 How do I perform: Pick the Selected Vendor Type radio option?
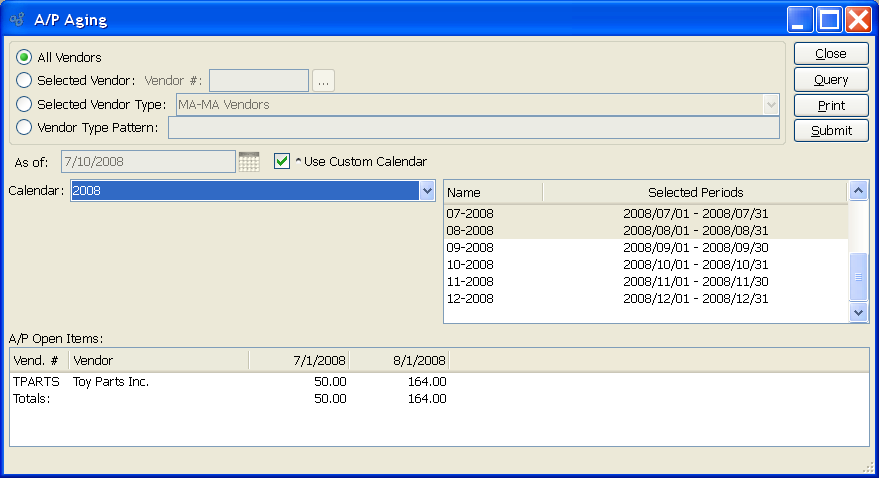coord(24,104)
